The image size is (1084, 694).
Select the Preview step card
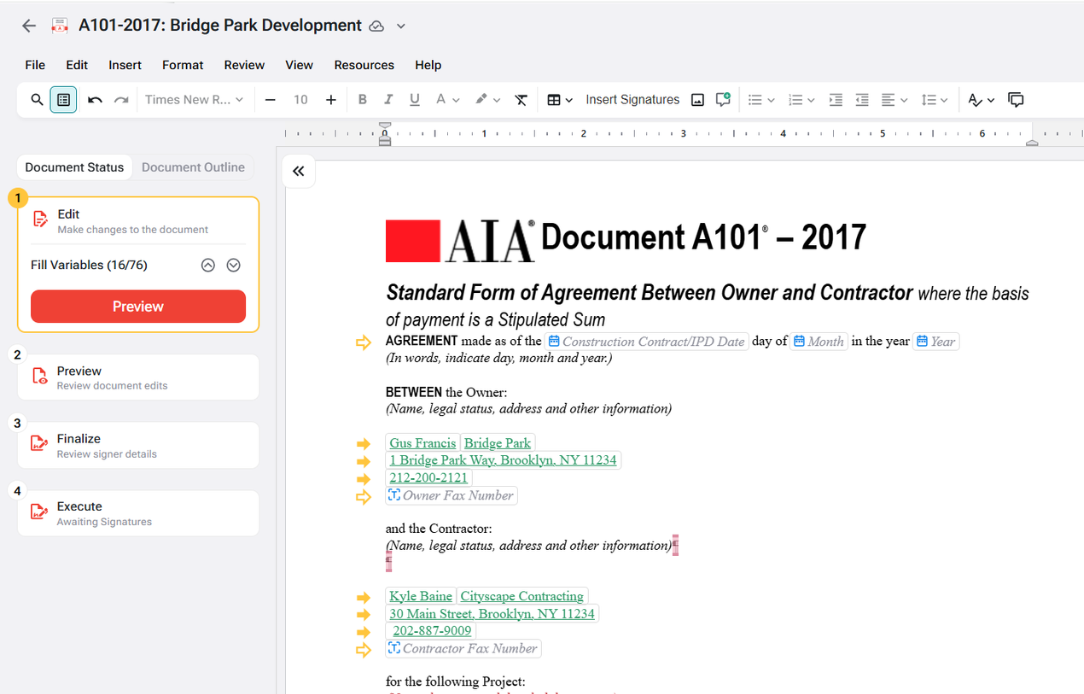tap(138, 377)
